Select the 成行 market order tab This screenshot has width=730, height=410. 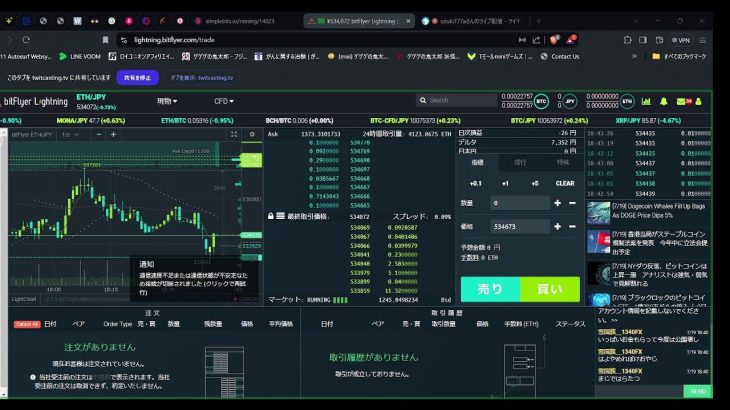click(520, 162)
